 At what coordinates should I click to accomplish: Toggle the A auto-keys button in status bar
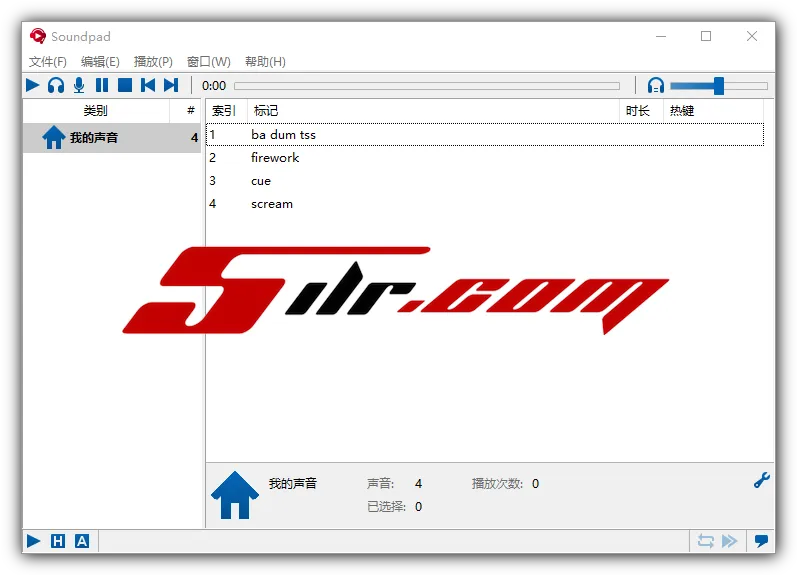pyautogui.click(x=82, y=541)
